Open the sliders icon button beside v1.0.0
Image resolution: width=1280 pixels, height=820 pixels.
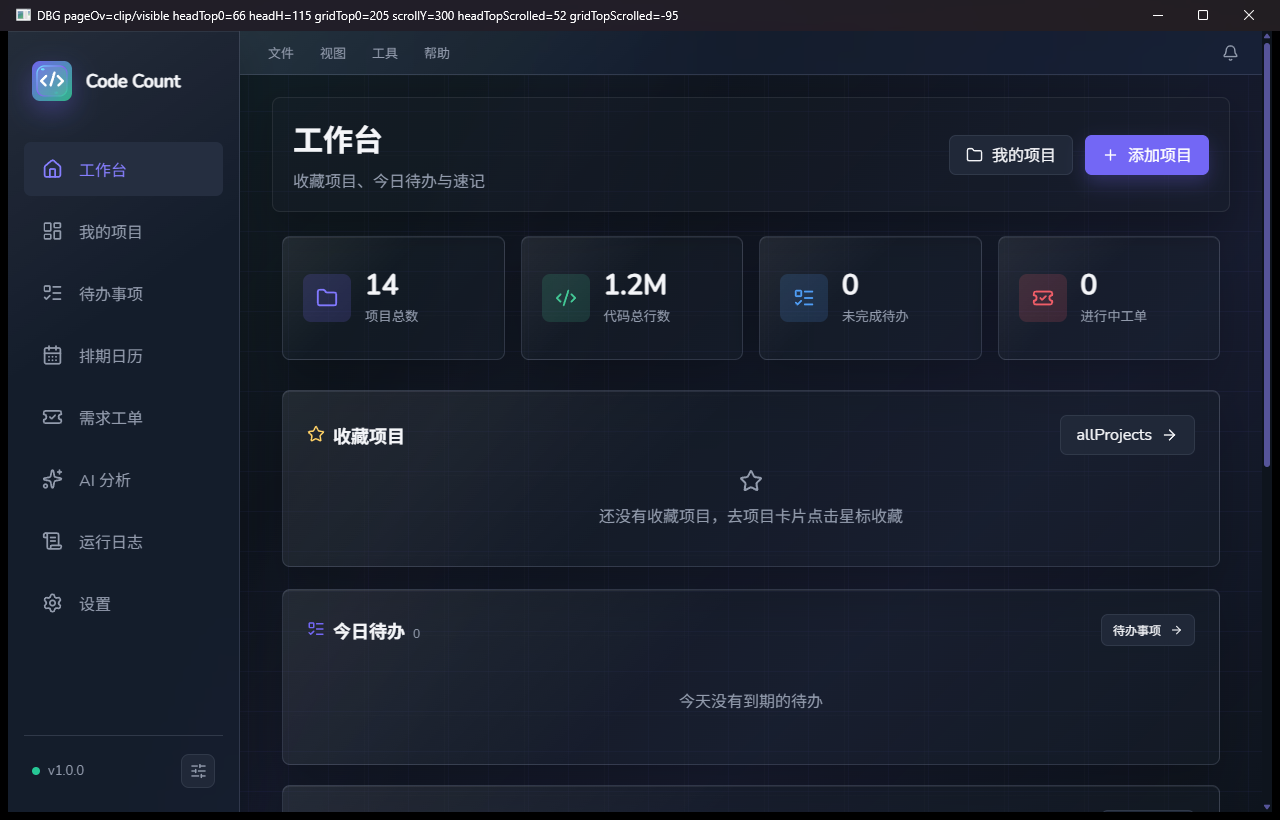[198, 771]
